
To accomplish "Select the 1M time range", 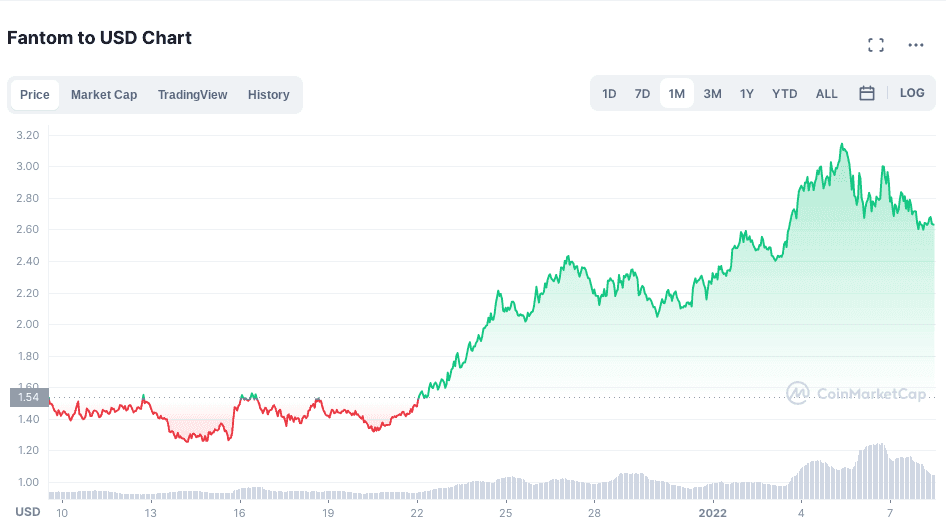I will tap(677, 94).
